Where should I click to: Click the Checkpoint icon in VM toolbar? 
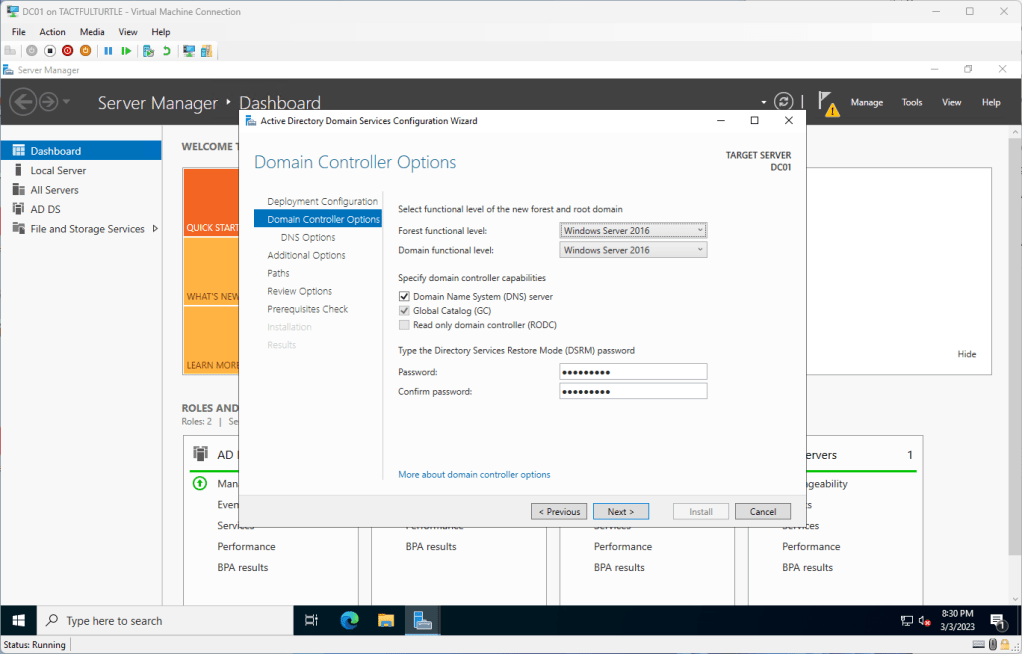(148, 50)
